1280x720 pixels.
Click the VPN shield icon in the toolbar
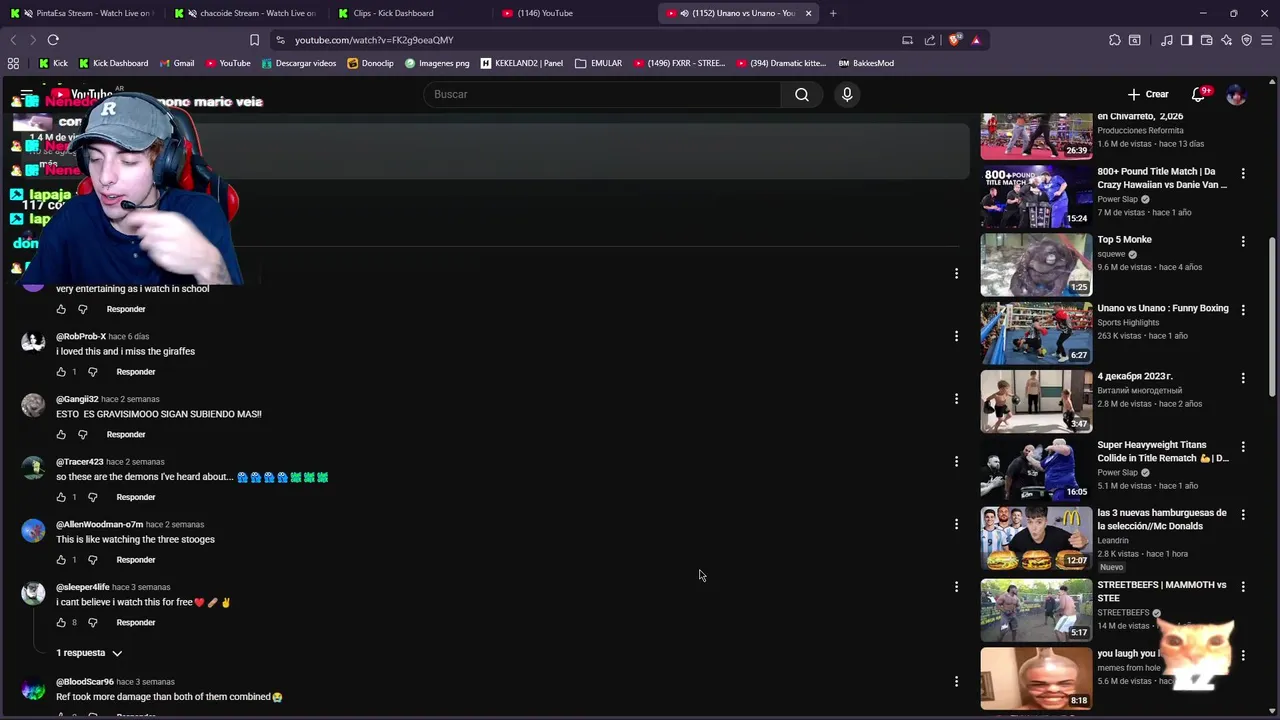point(1247,40)
